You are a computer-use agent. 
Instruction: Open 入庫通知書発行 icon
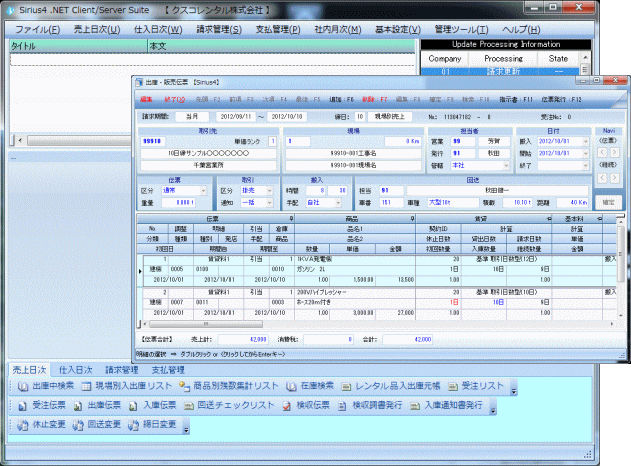[x=415, y=406]
